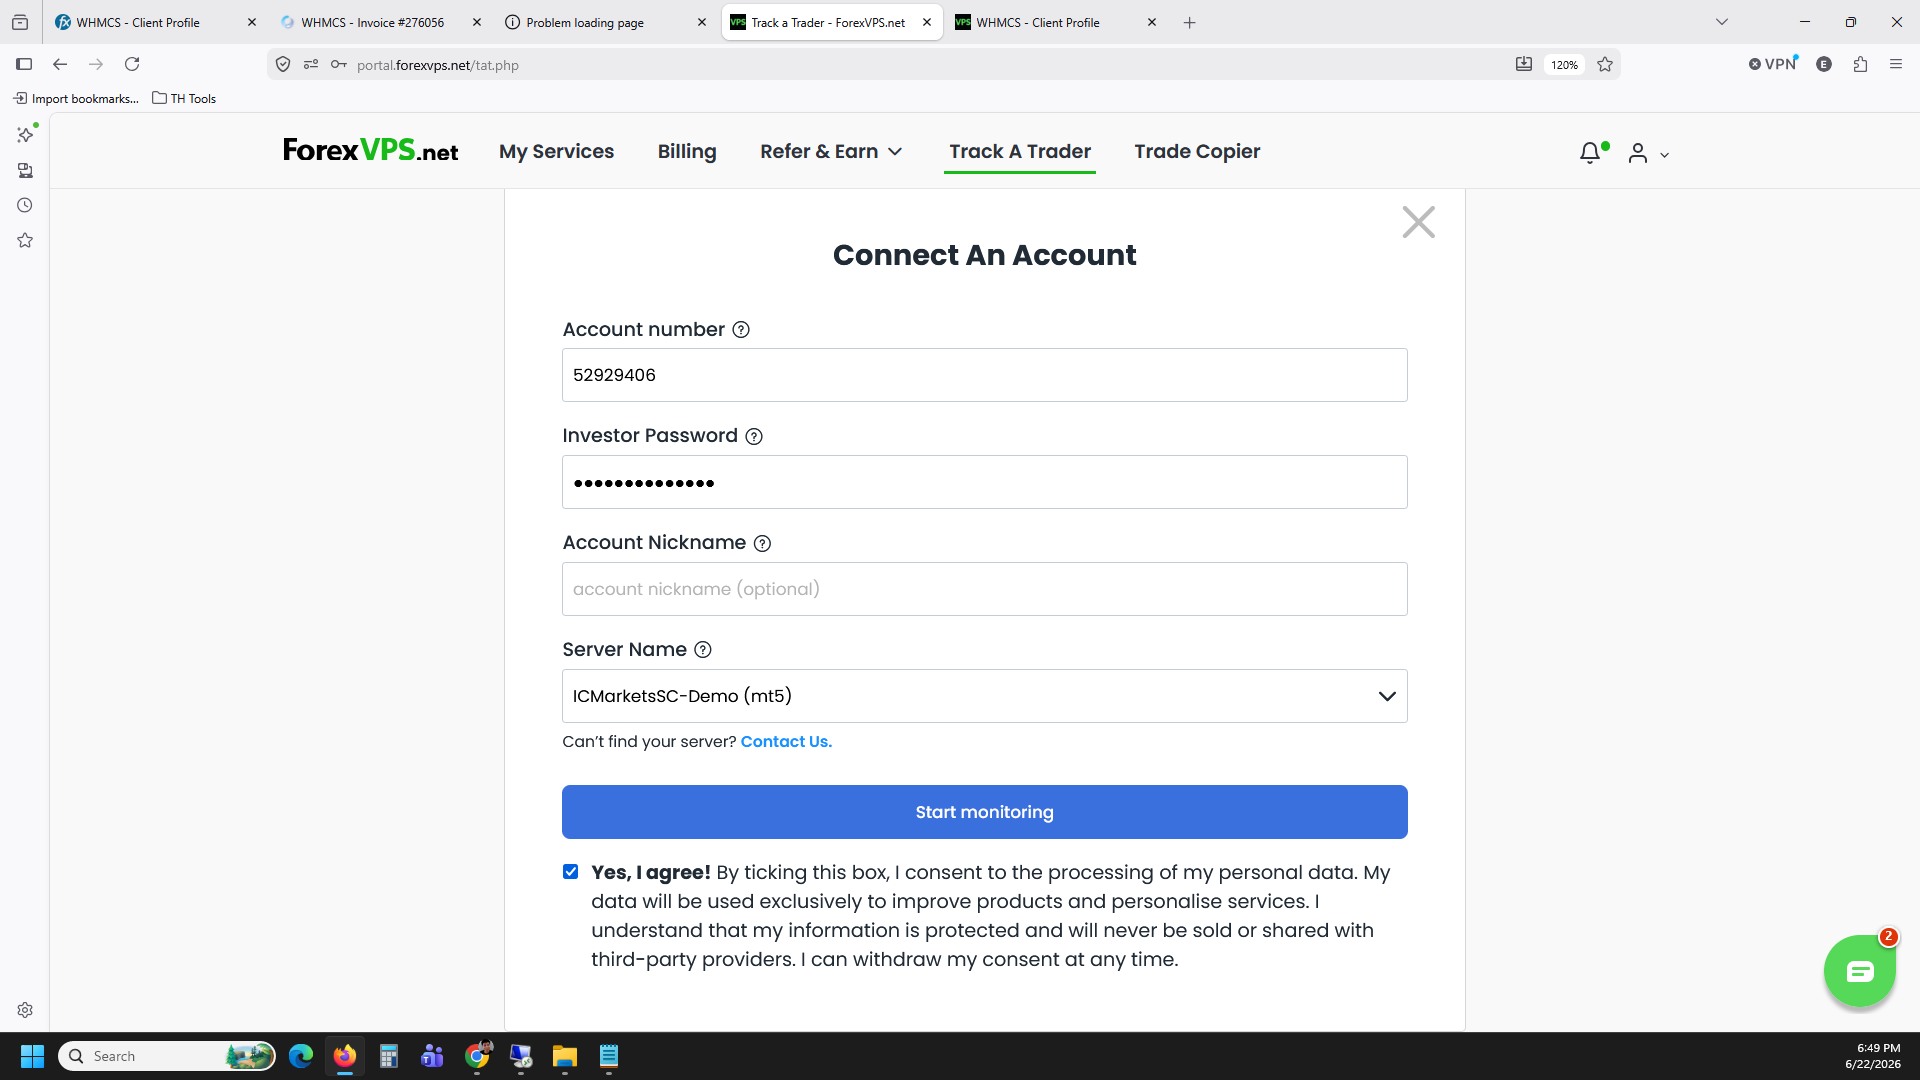This screenshot has width=1920, height=1080.
Task: List all tabs dropdown arrow
Action: (x=1721, y=22)
